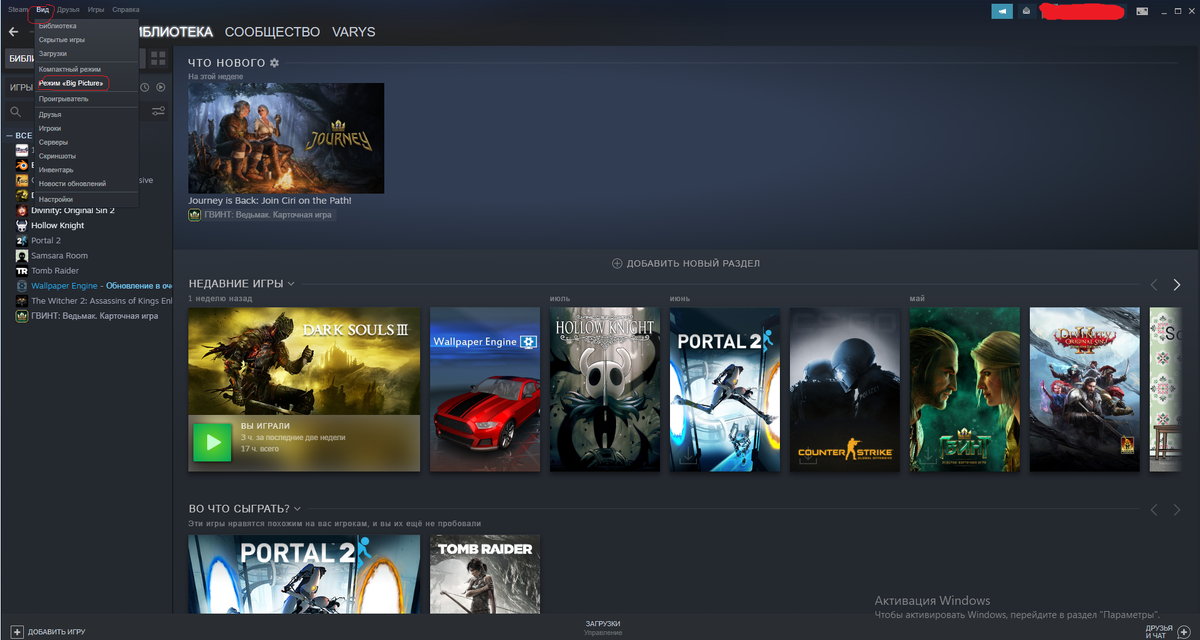Click The Witcher 2 icon in sidebar

pyautogui.click(x=22, y=300)
